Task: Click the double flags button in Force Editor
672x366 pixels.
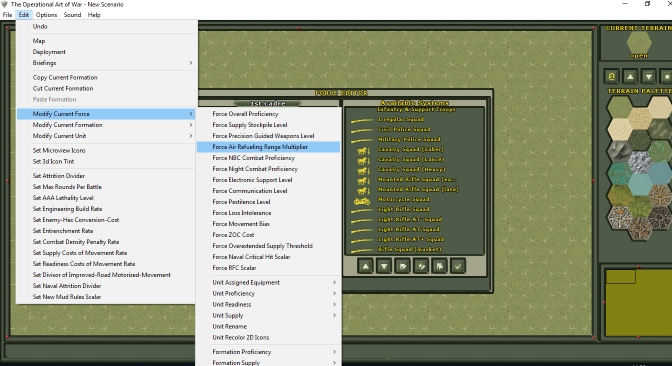Action: click(x=439, y=266)
